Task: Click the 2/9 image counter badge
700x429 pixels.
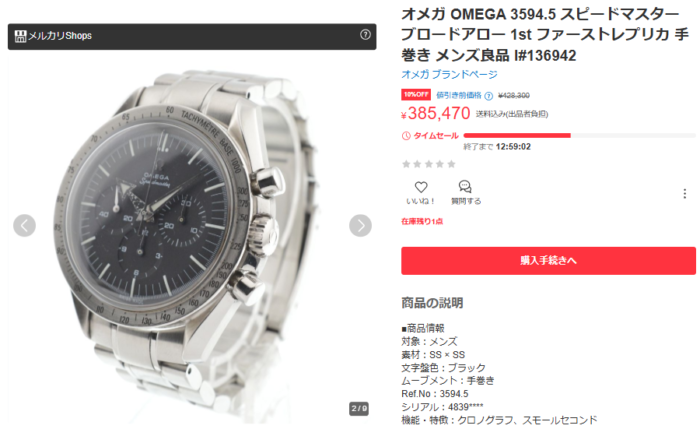Action: click(x=359, y=408)
